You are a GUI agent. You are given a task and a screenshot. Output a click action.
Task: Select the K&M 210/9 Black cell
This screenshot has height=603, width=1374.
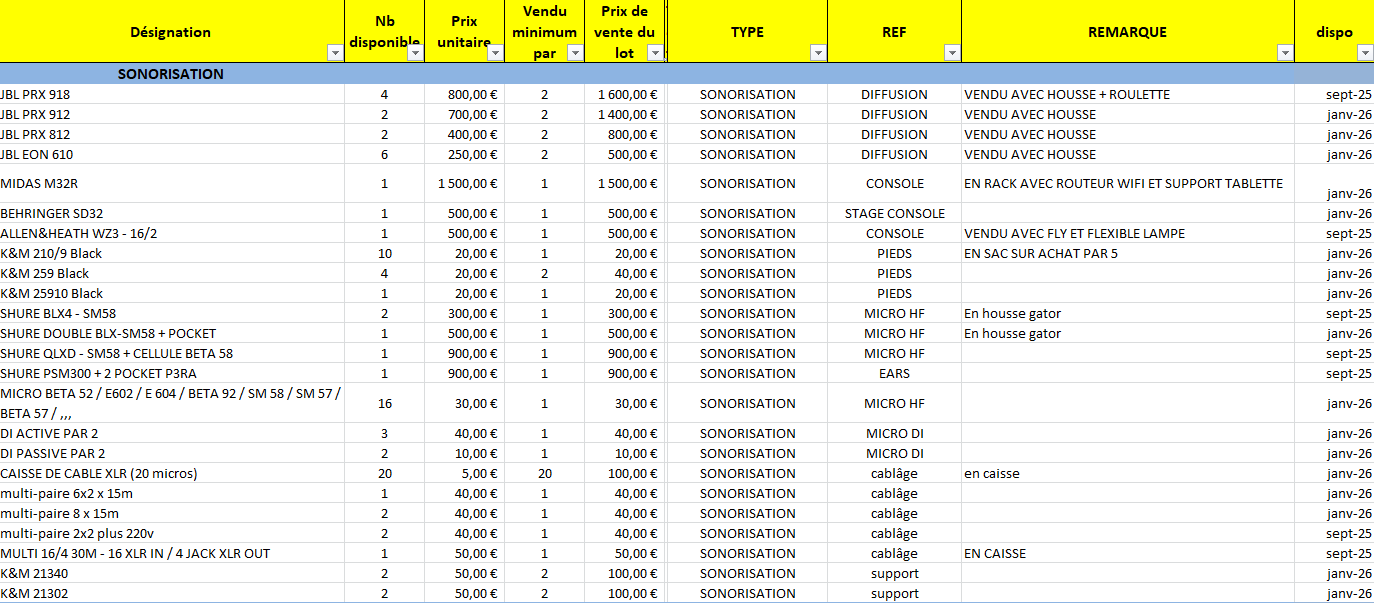click(x=171, y=253)
